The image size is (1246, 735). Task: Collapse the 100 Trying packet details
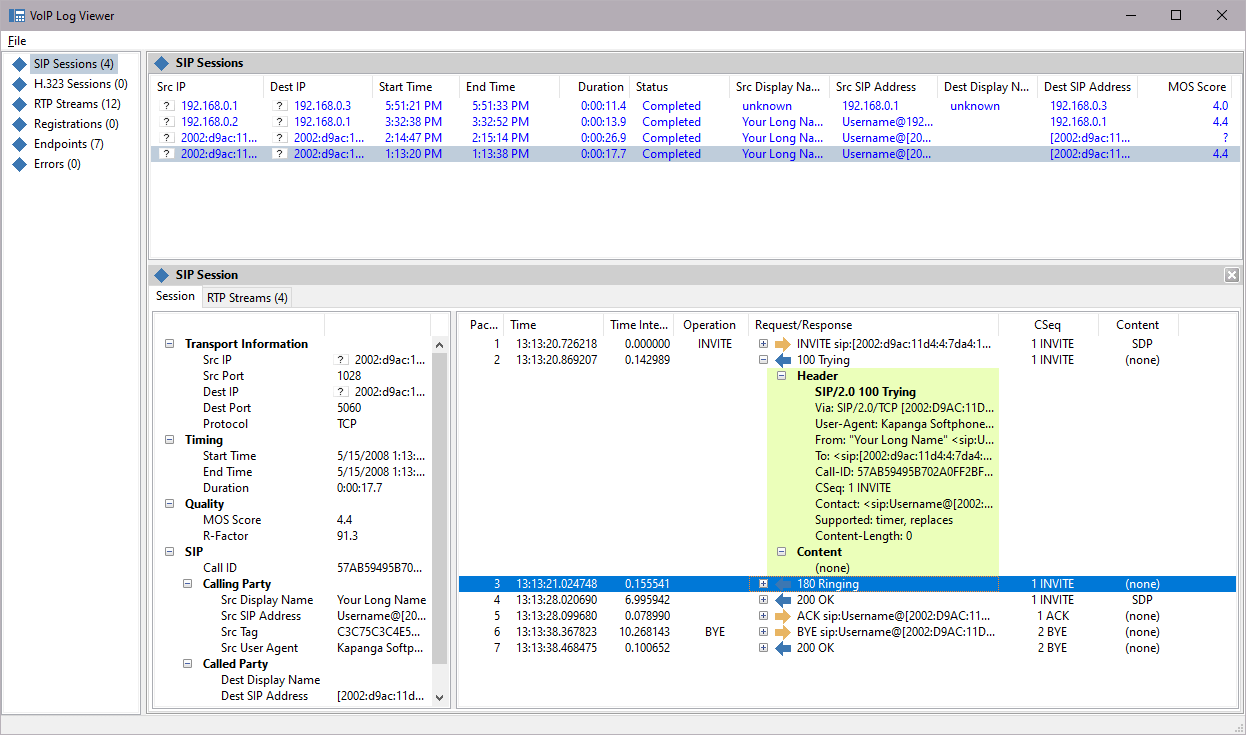click(763, 360)
